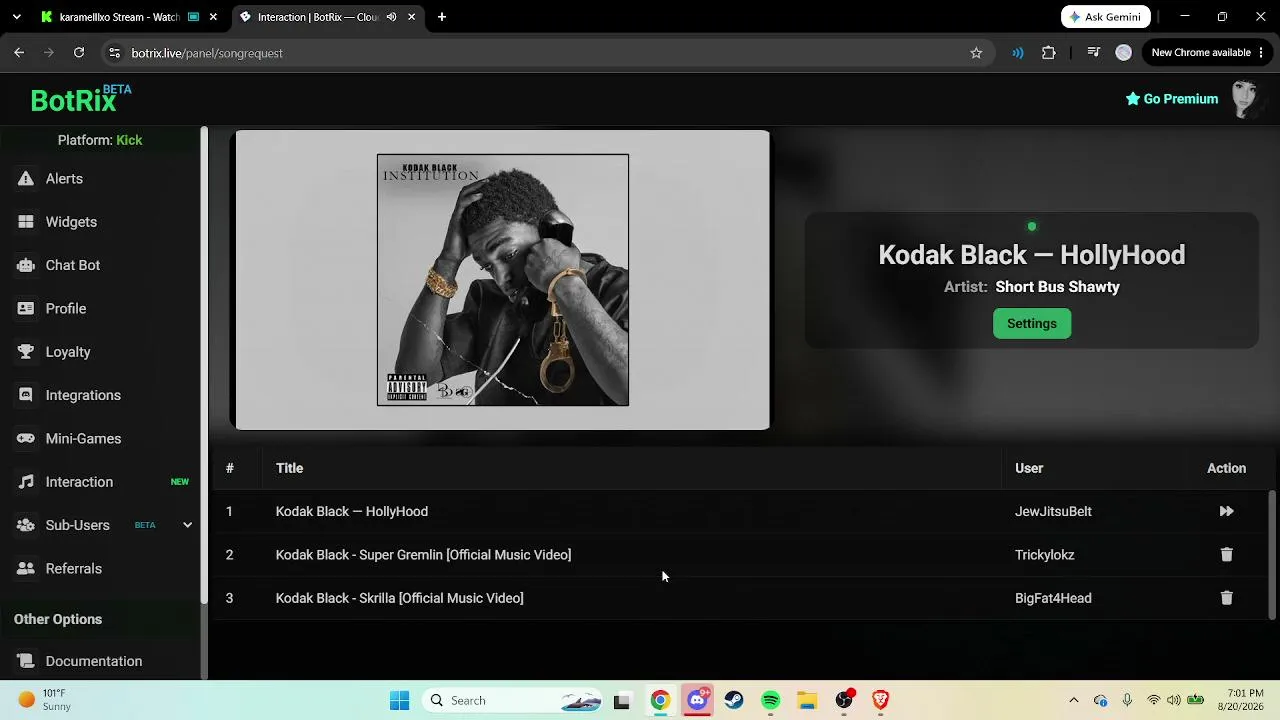Screen dimensions: 1280x720
Task: Open the Windows Start menu
Action: (x=399, y=700)
